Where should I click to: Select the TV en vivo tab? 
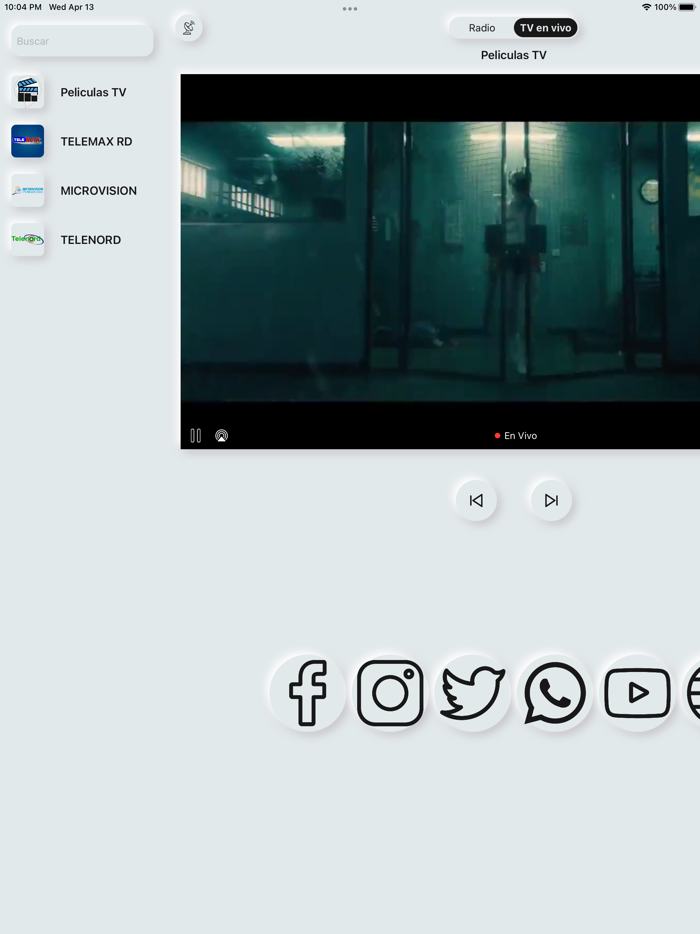pyautogui.click(x=545, y=28)
